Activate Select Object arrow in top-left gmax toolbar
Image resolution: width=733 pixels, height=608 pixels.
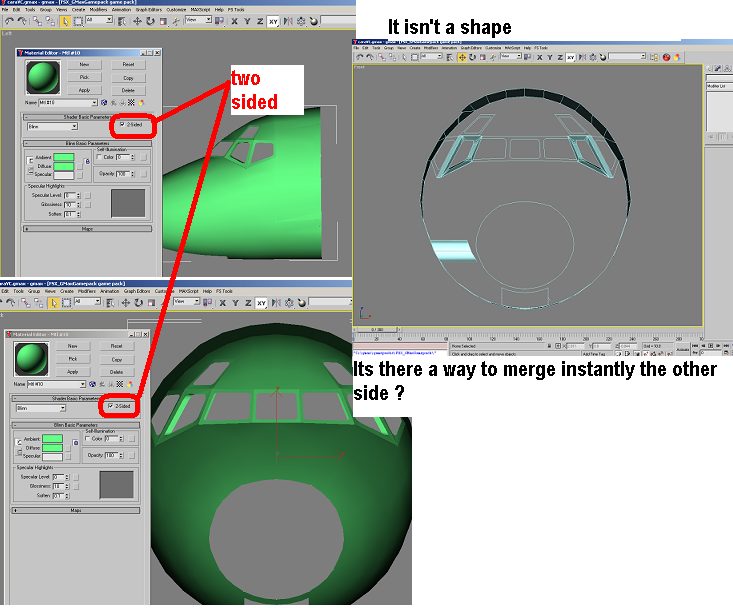[65, 21]
